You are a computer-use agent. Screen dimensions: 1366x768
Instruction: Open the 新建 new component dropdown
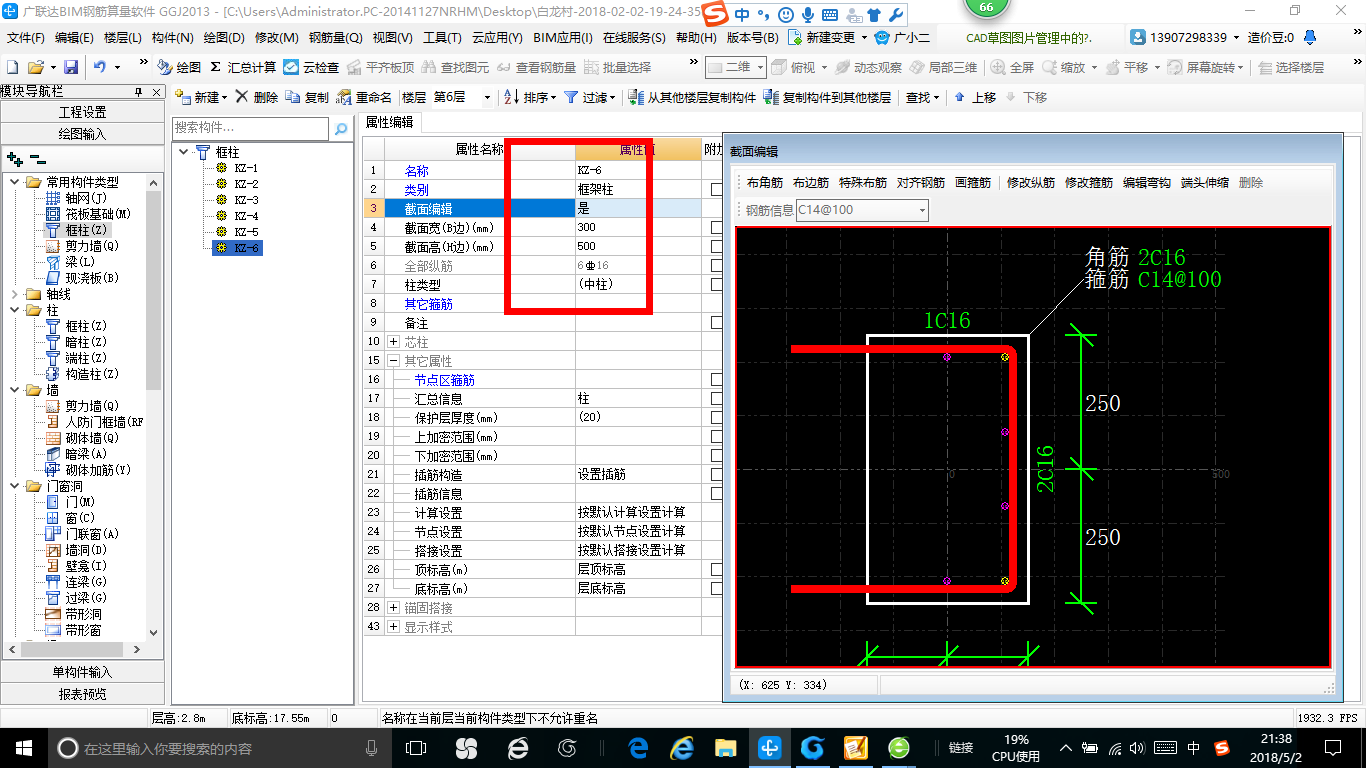[225, 97]
